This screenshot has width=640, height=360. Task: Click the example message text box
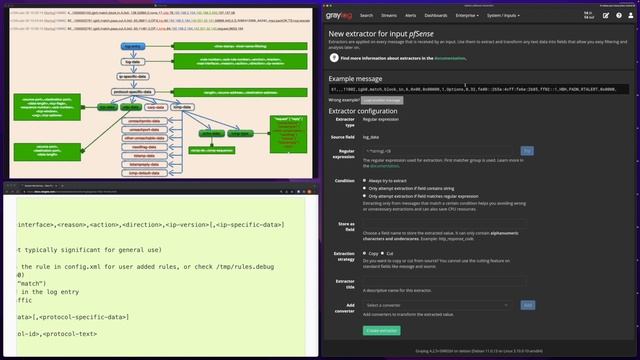[478, 89]
